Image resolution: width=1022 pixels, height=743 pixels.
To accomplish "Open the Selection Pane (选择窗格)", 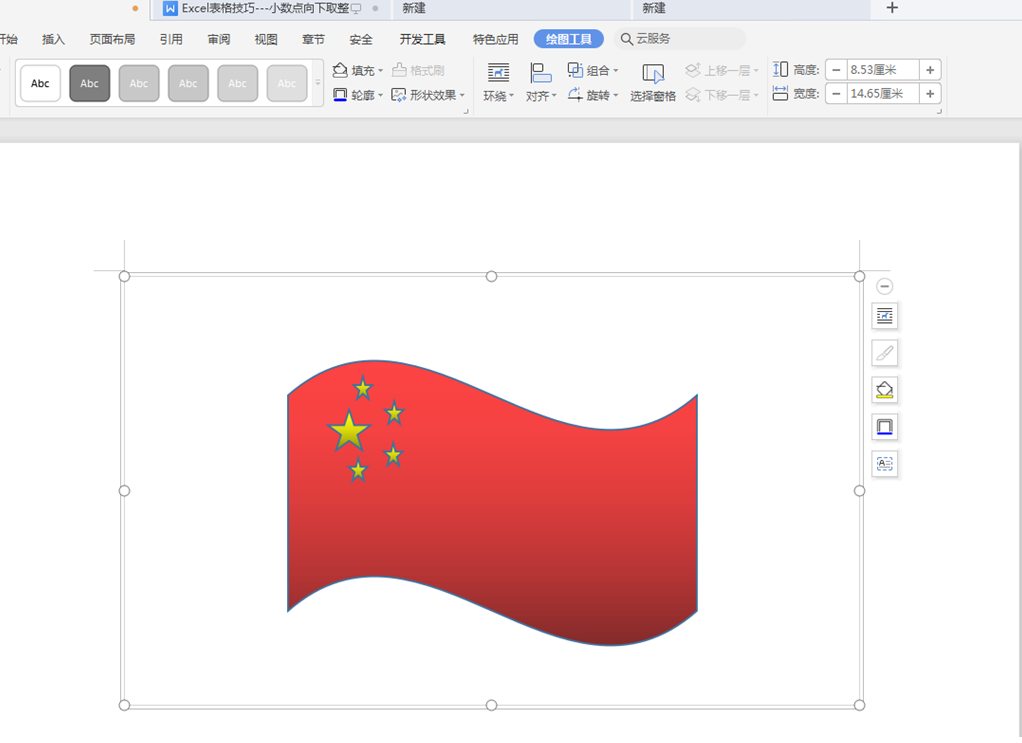I will (653, 83).
